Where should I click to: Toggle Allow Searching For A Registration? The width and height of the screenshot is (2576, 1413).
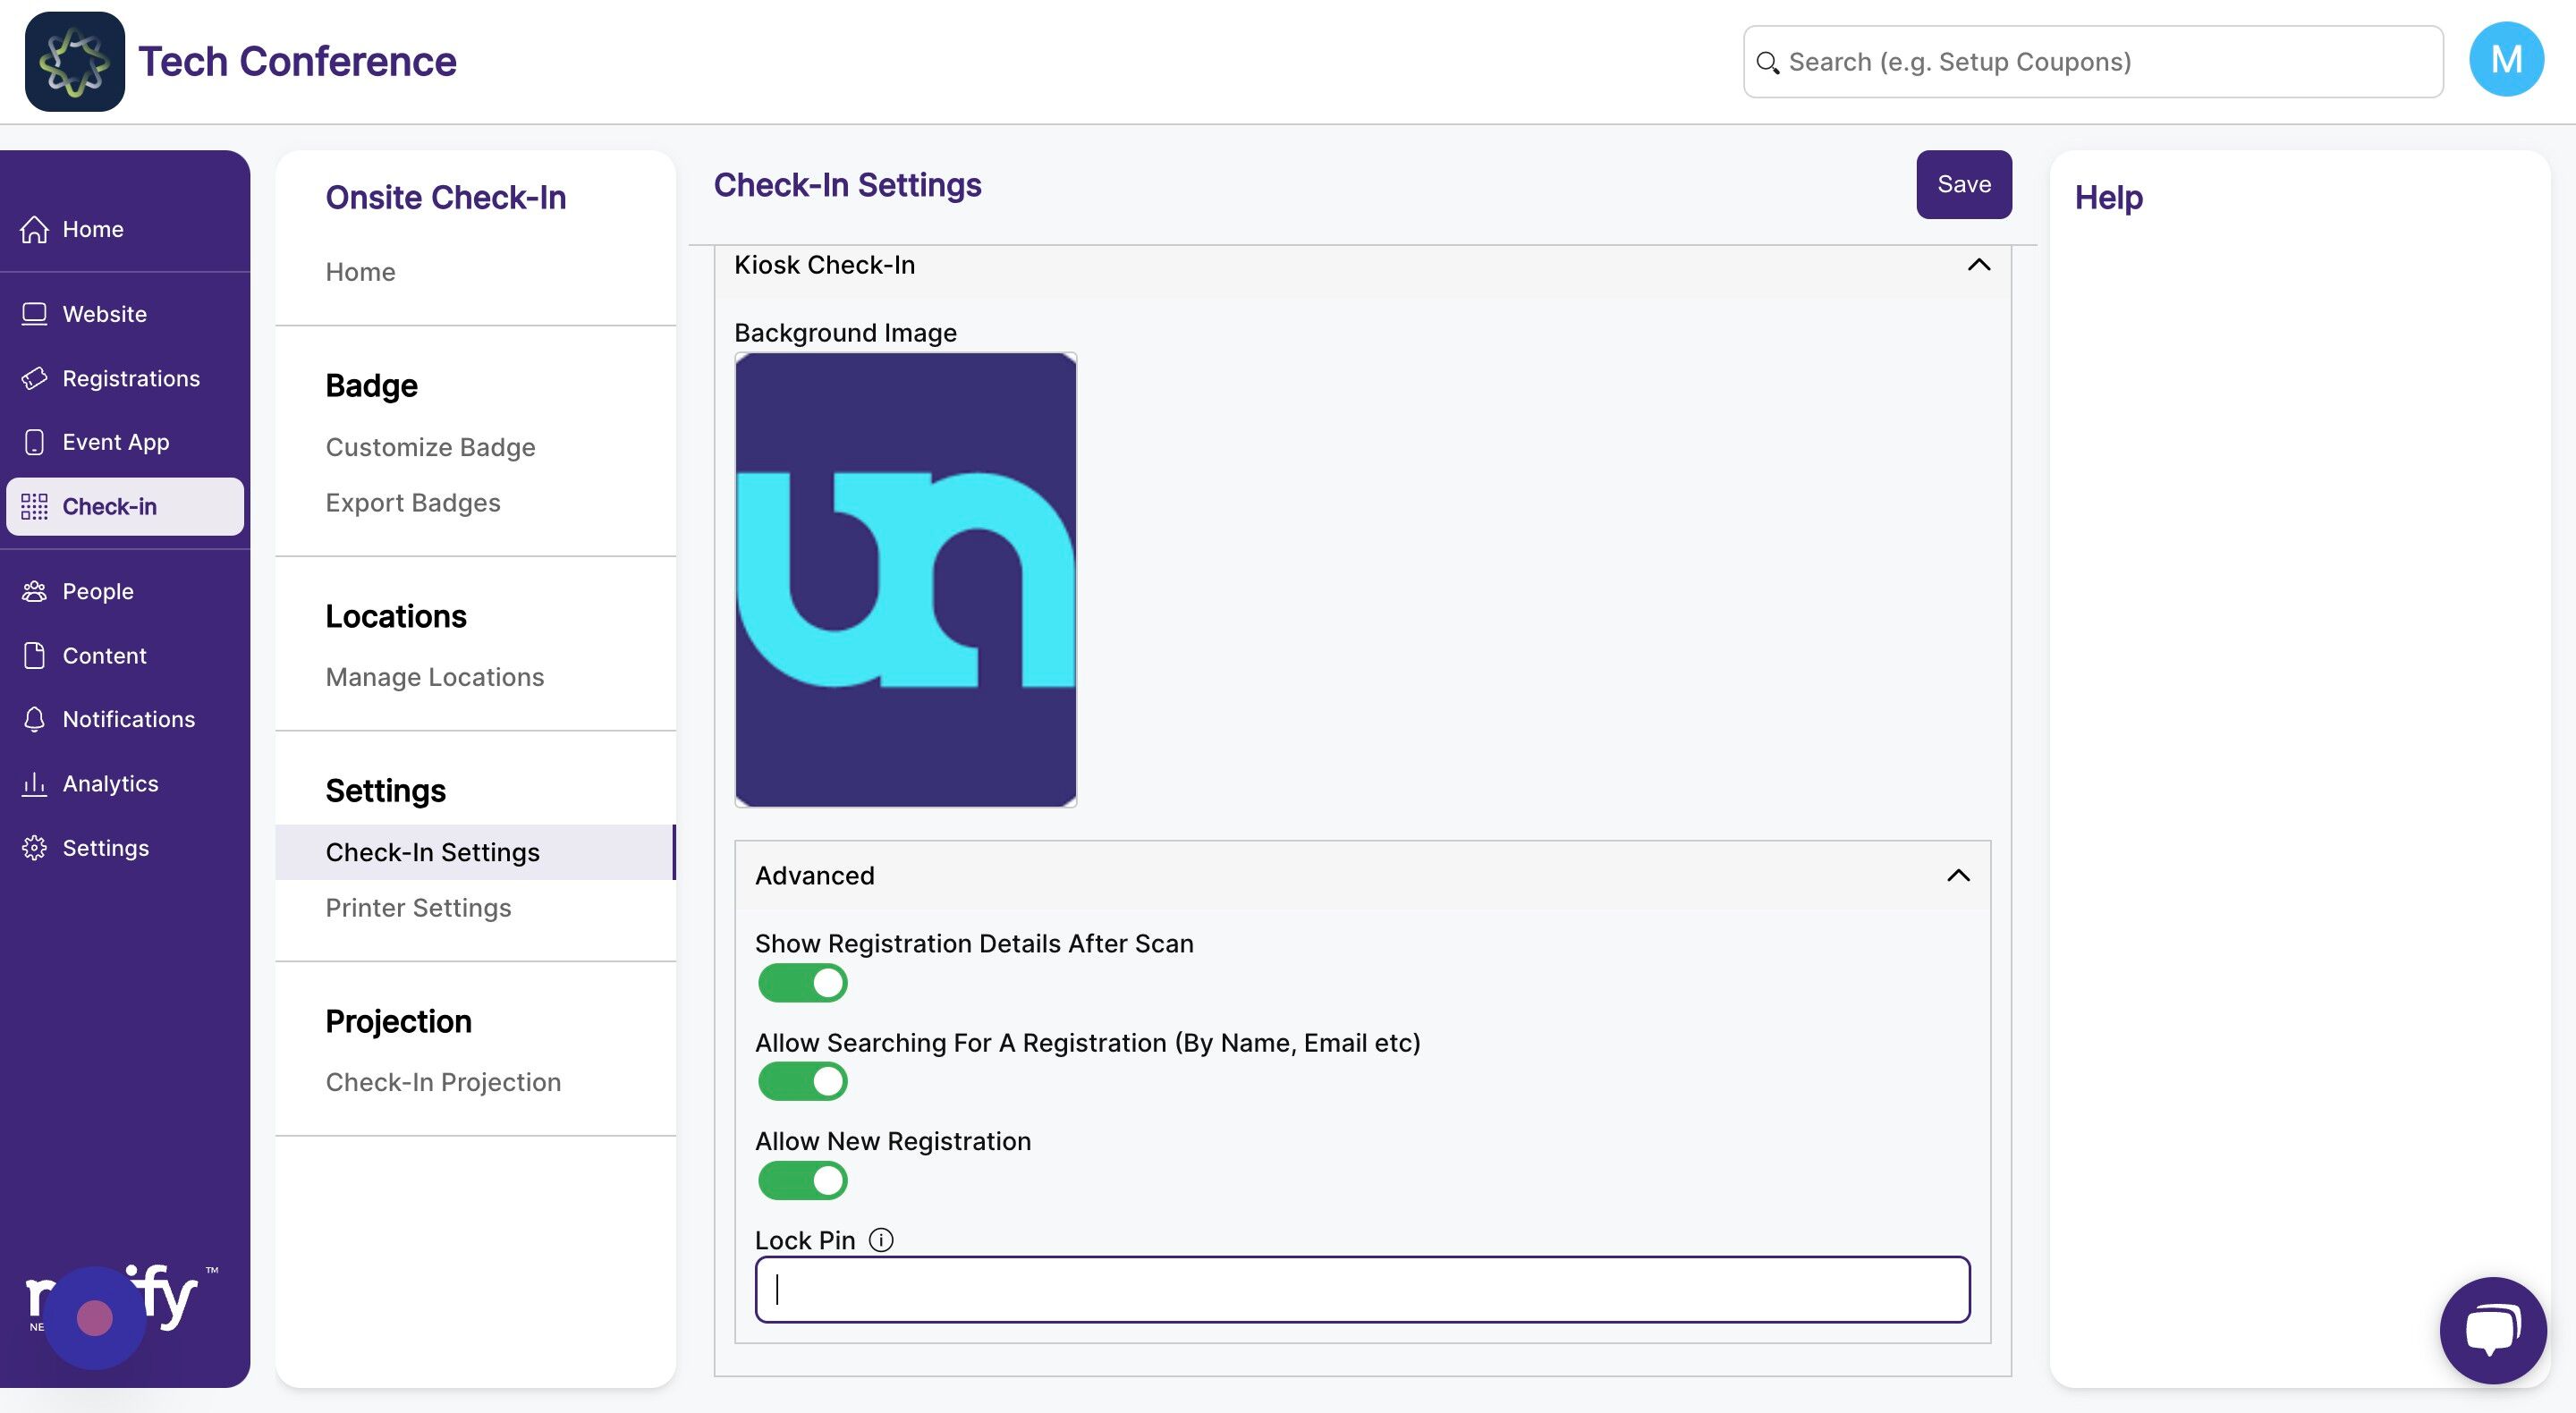[802, 1081]
